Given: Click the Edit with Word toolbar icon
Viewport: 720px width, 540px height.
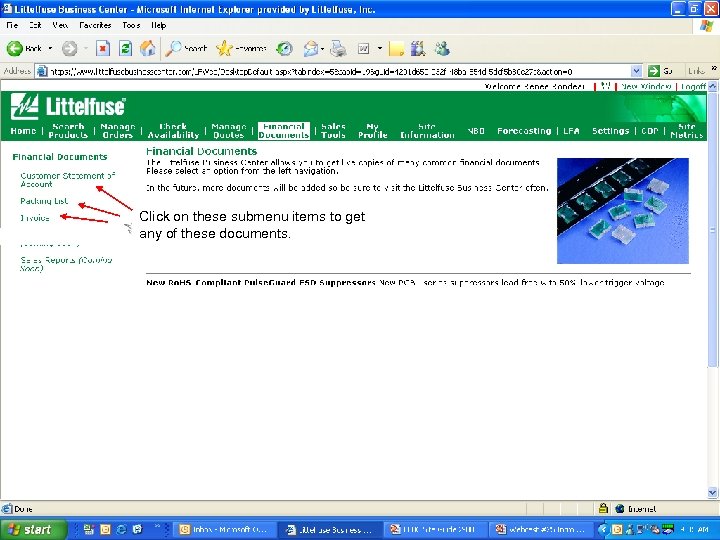Looking at the screenshot, I should click(x=363, y=49).
